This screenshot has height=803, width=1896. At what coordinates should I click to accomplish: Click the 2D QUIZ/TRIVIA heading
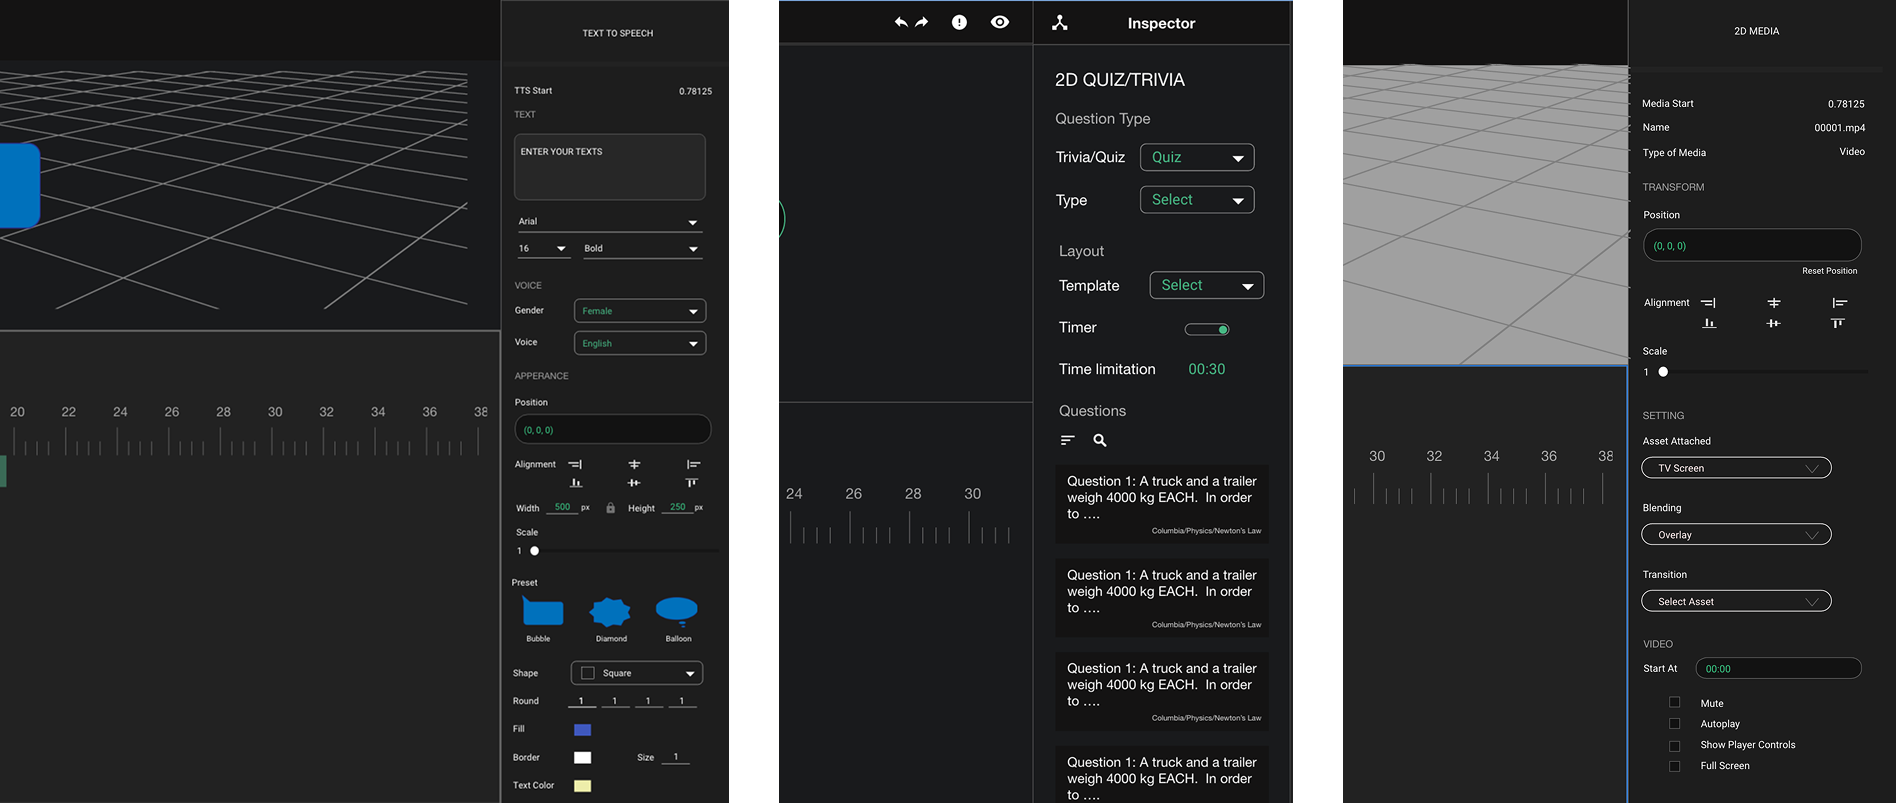pos(1119,80)
